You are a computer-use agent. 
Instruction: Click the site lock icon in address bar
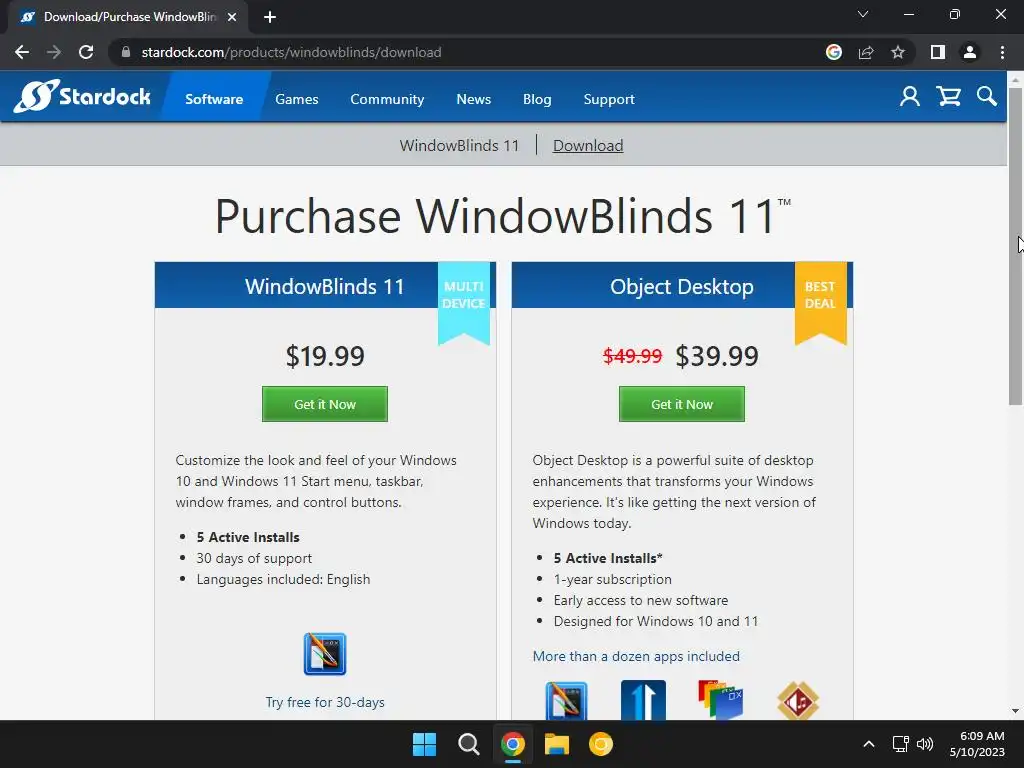pos(126,52)
